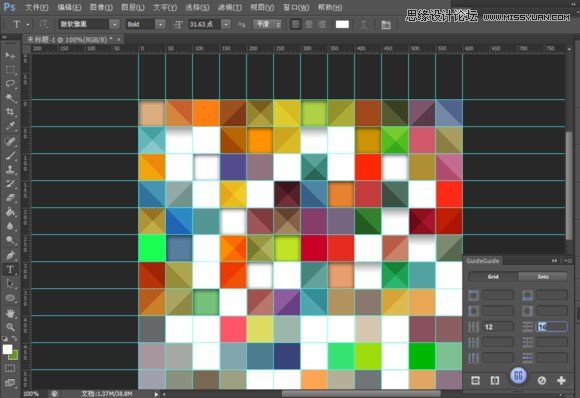Toggle Quick Mask mode in toolbox

coord(10,368)
